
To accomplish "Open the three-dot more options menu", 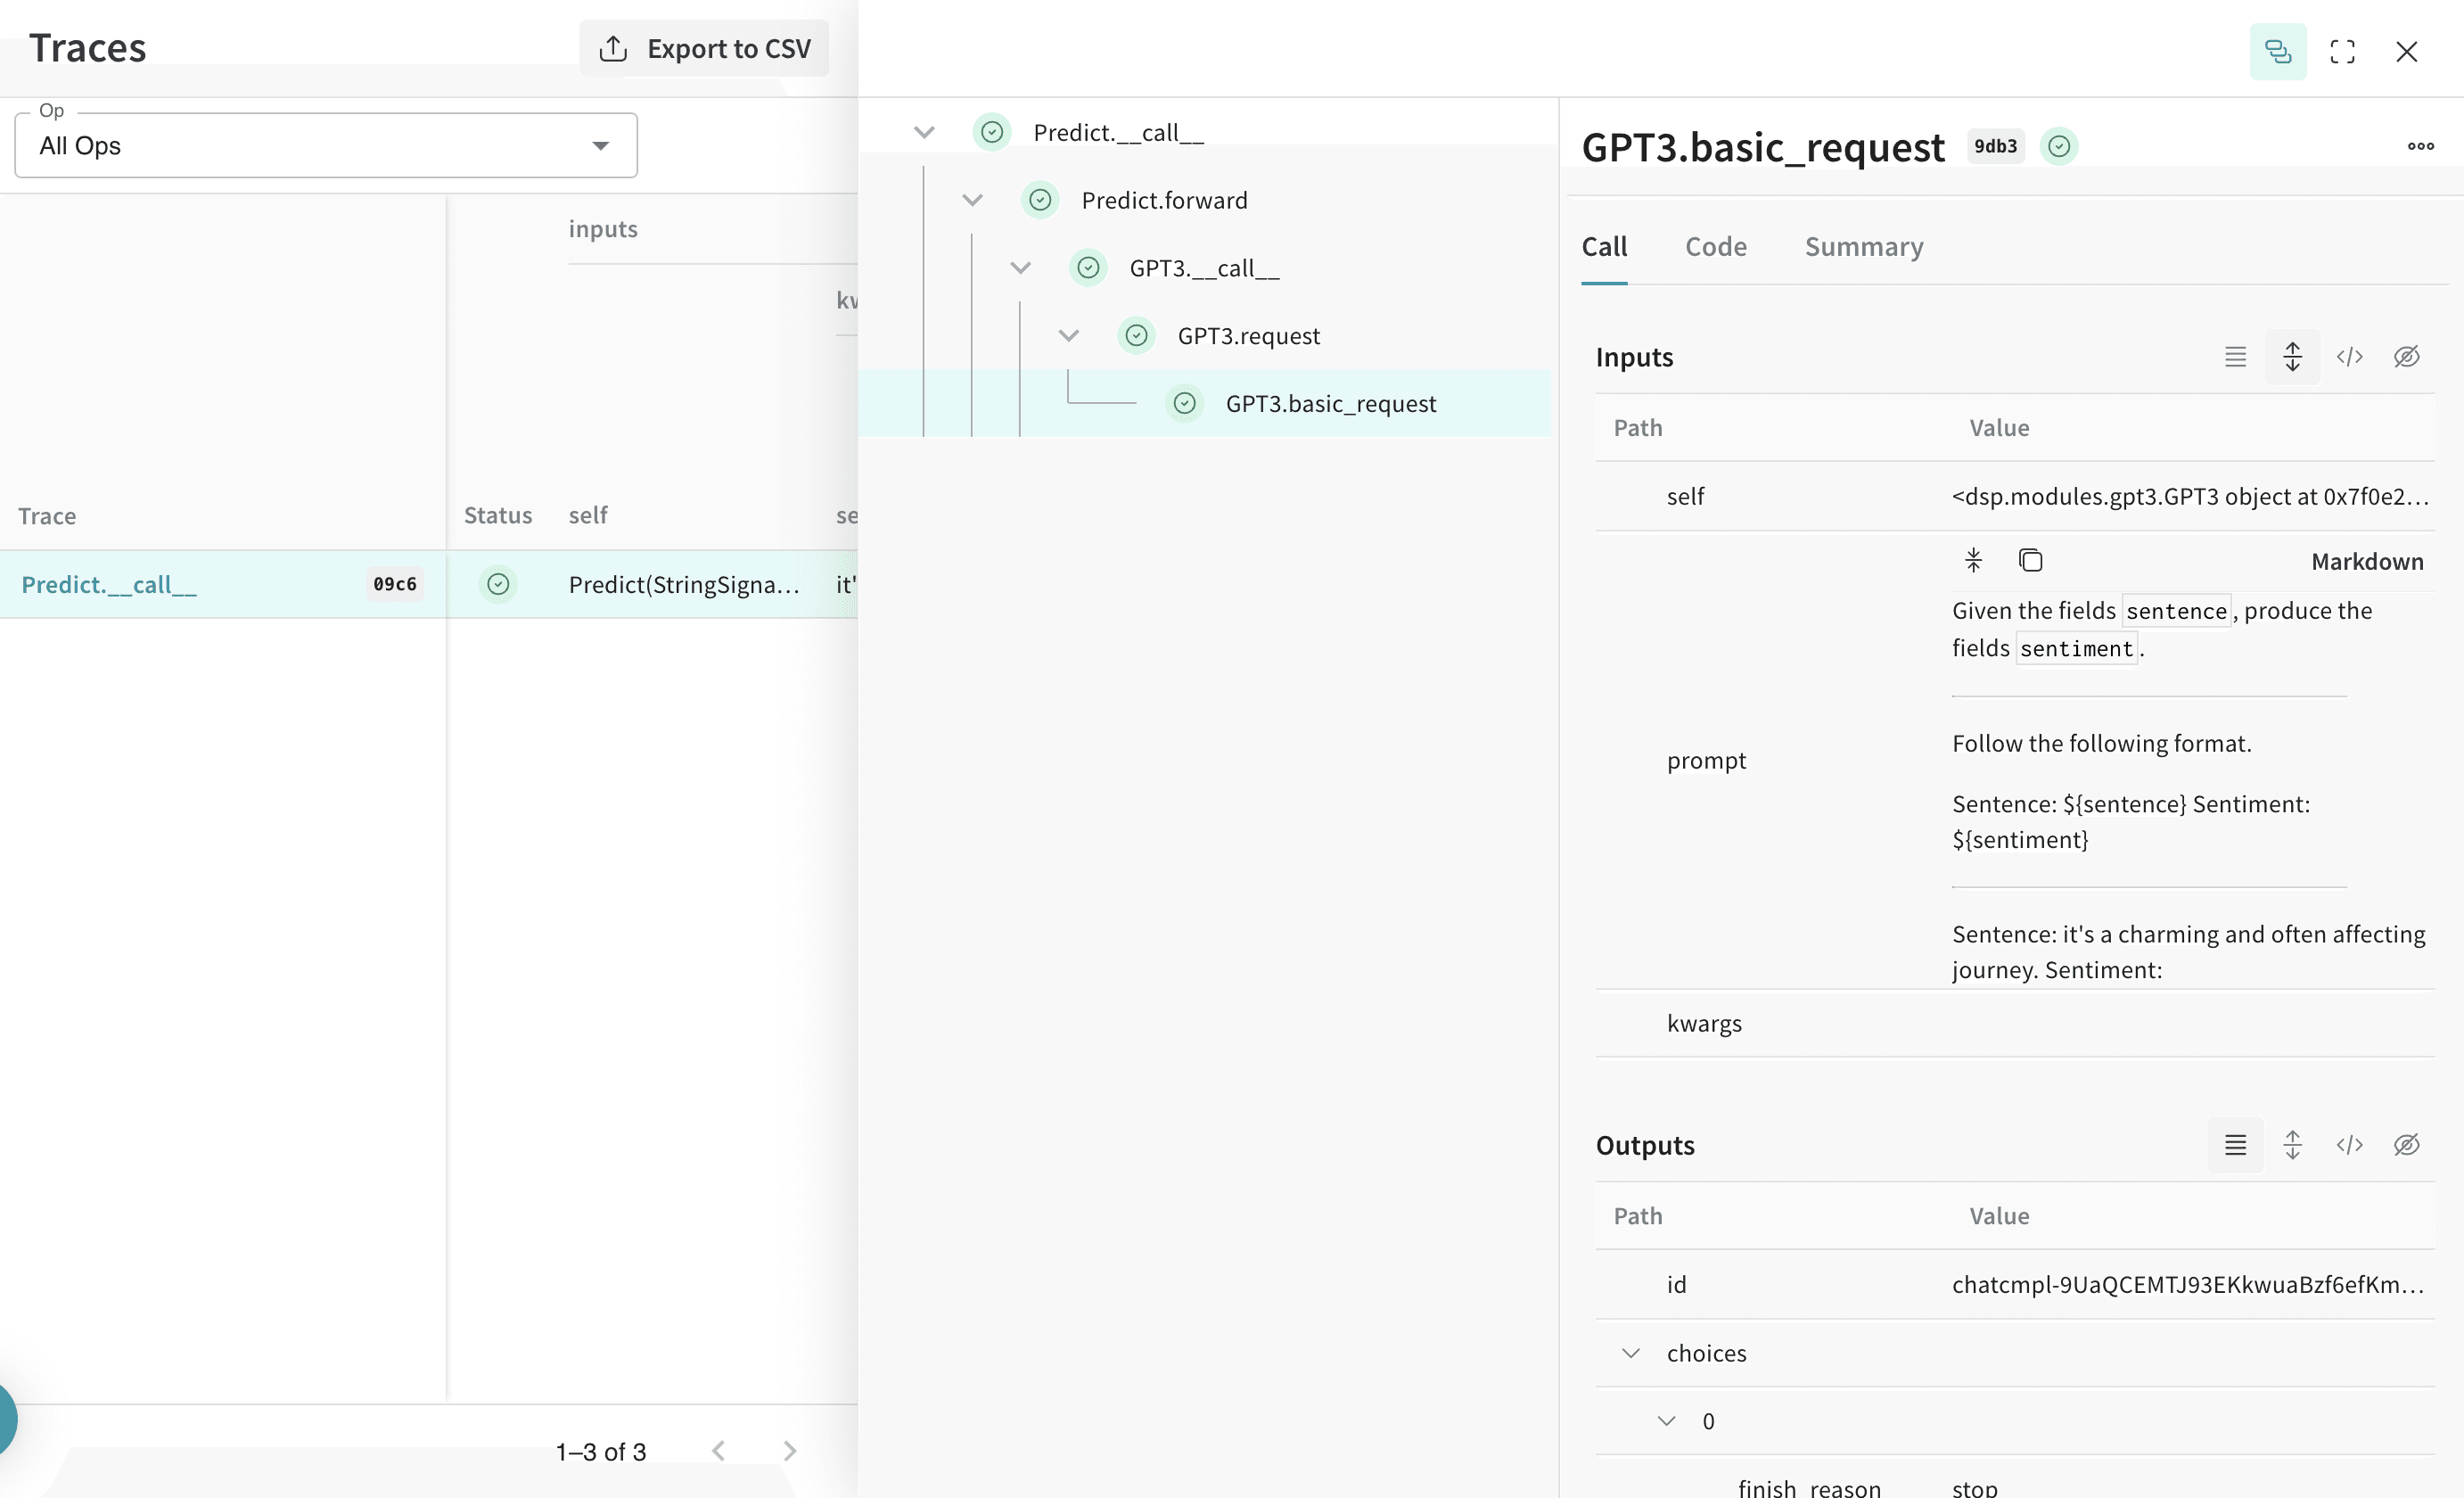I will (x=2421, y=146).
